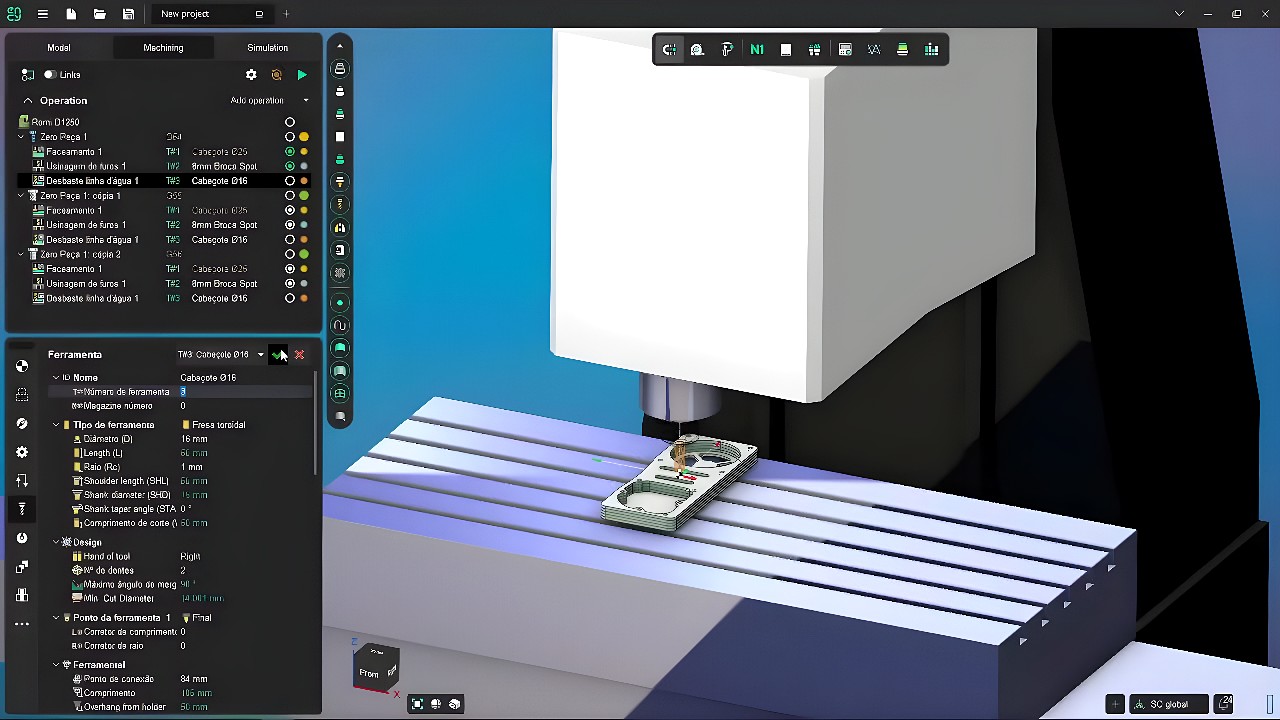
Task: Open the SC global coordinate system button
Action: pyautogui.click(x=1168, y=704)
